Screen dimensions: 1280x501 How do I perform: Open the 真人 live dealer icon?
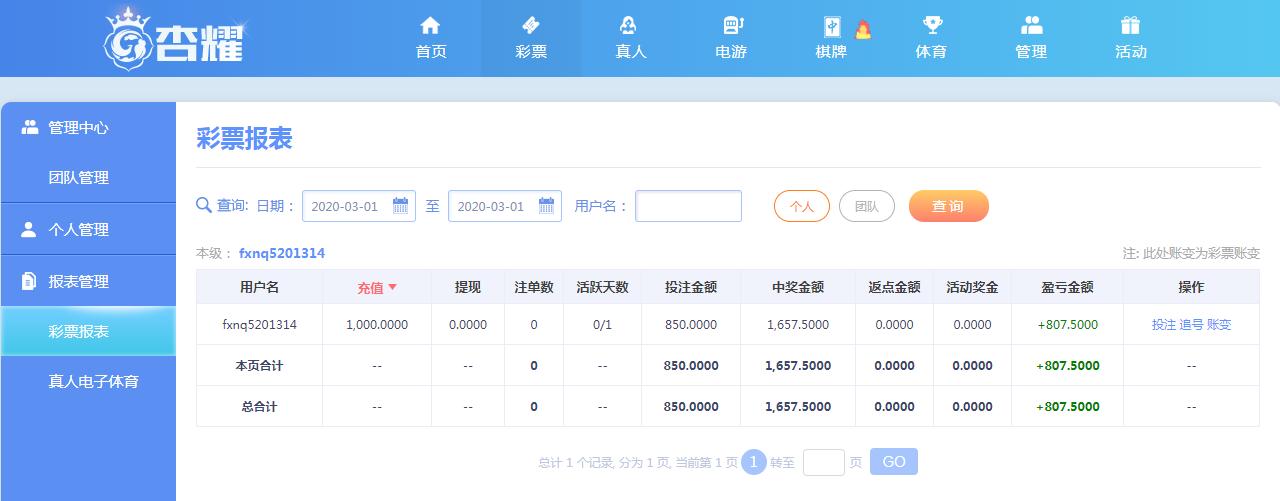[630, 25]
